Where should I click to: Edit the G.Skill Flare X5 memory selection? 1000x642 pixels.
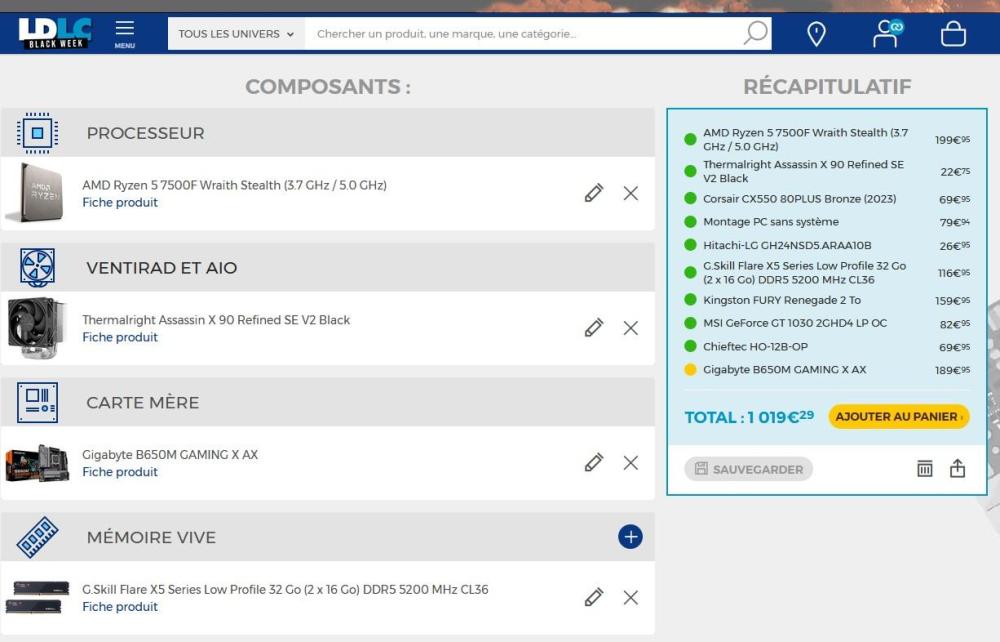pyautogui.click(x=594, y=597)
